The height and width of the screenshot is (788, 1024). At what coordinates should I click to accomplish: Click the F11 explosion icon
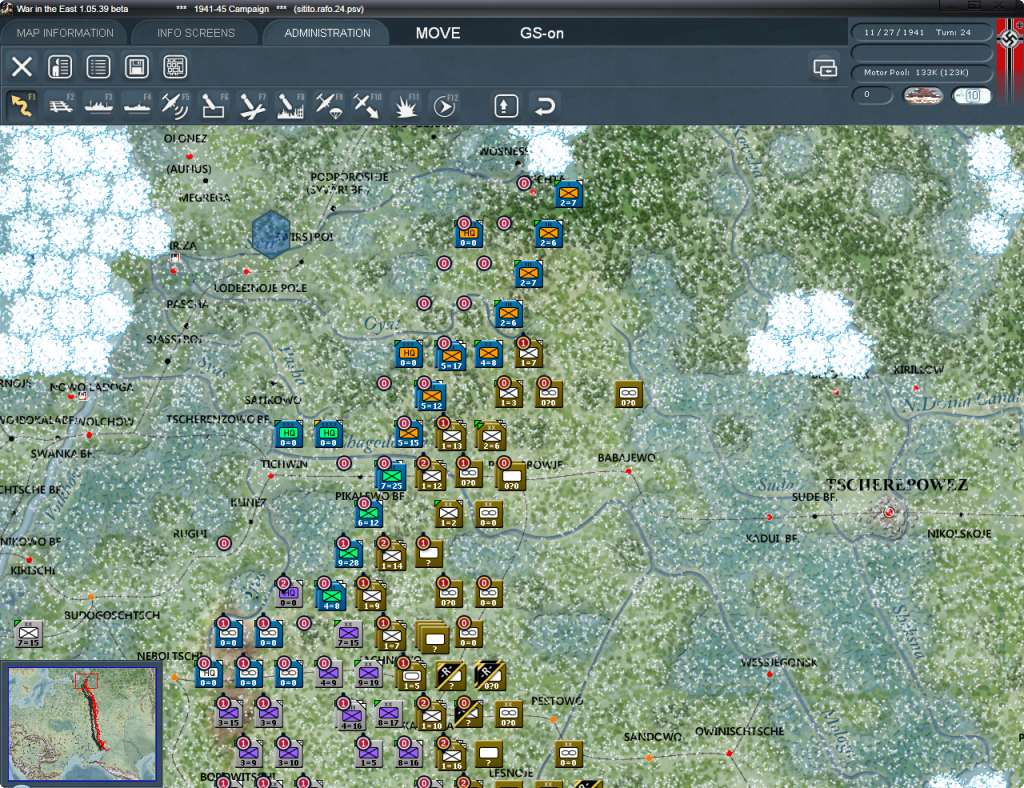[x=405, y=106]
